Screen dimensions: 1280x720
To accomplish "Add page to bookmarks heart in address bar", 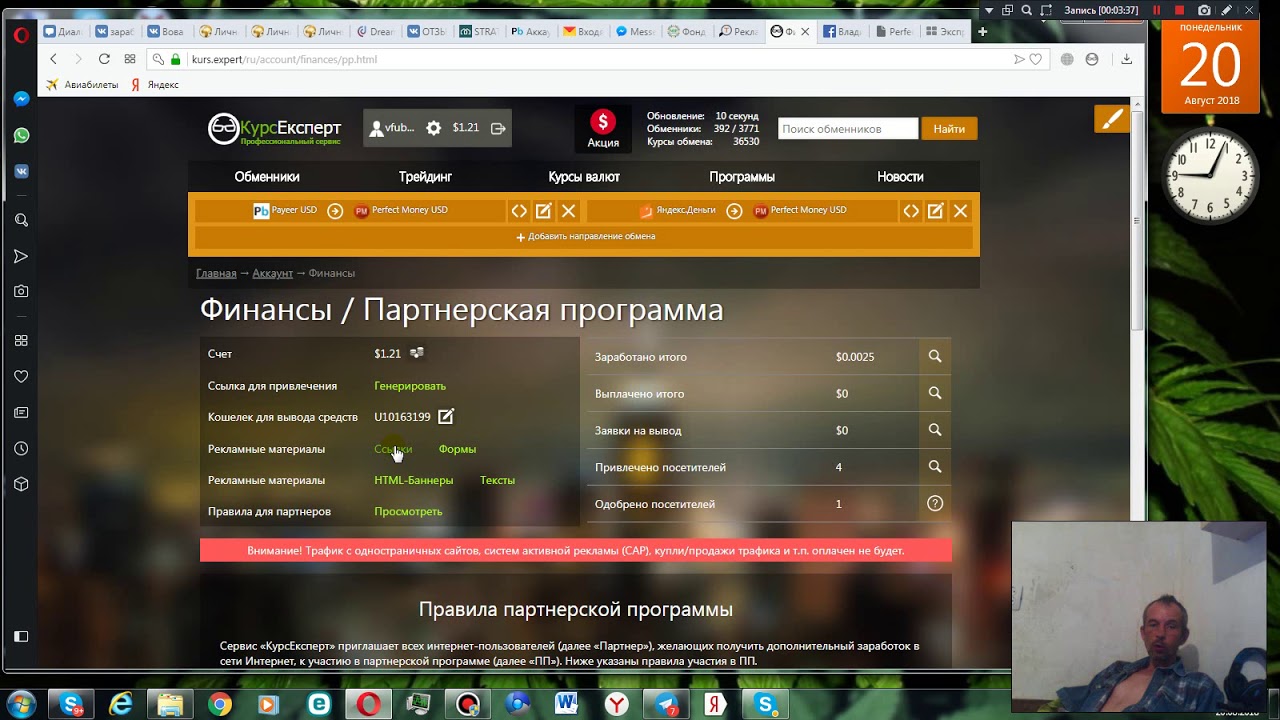I will [x=1036, y=59].
